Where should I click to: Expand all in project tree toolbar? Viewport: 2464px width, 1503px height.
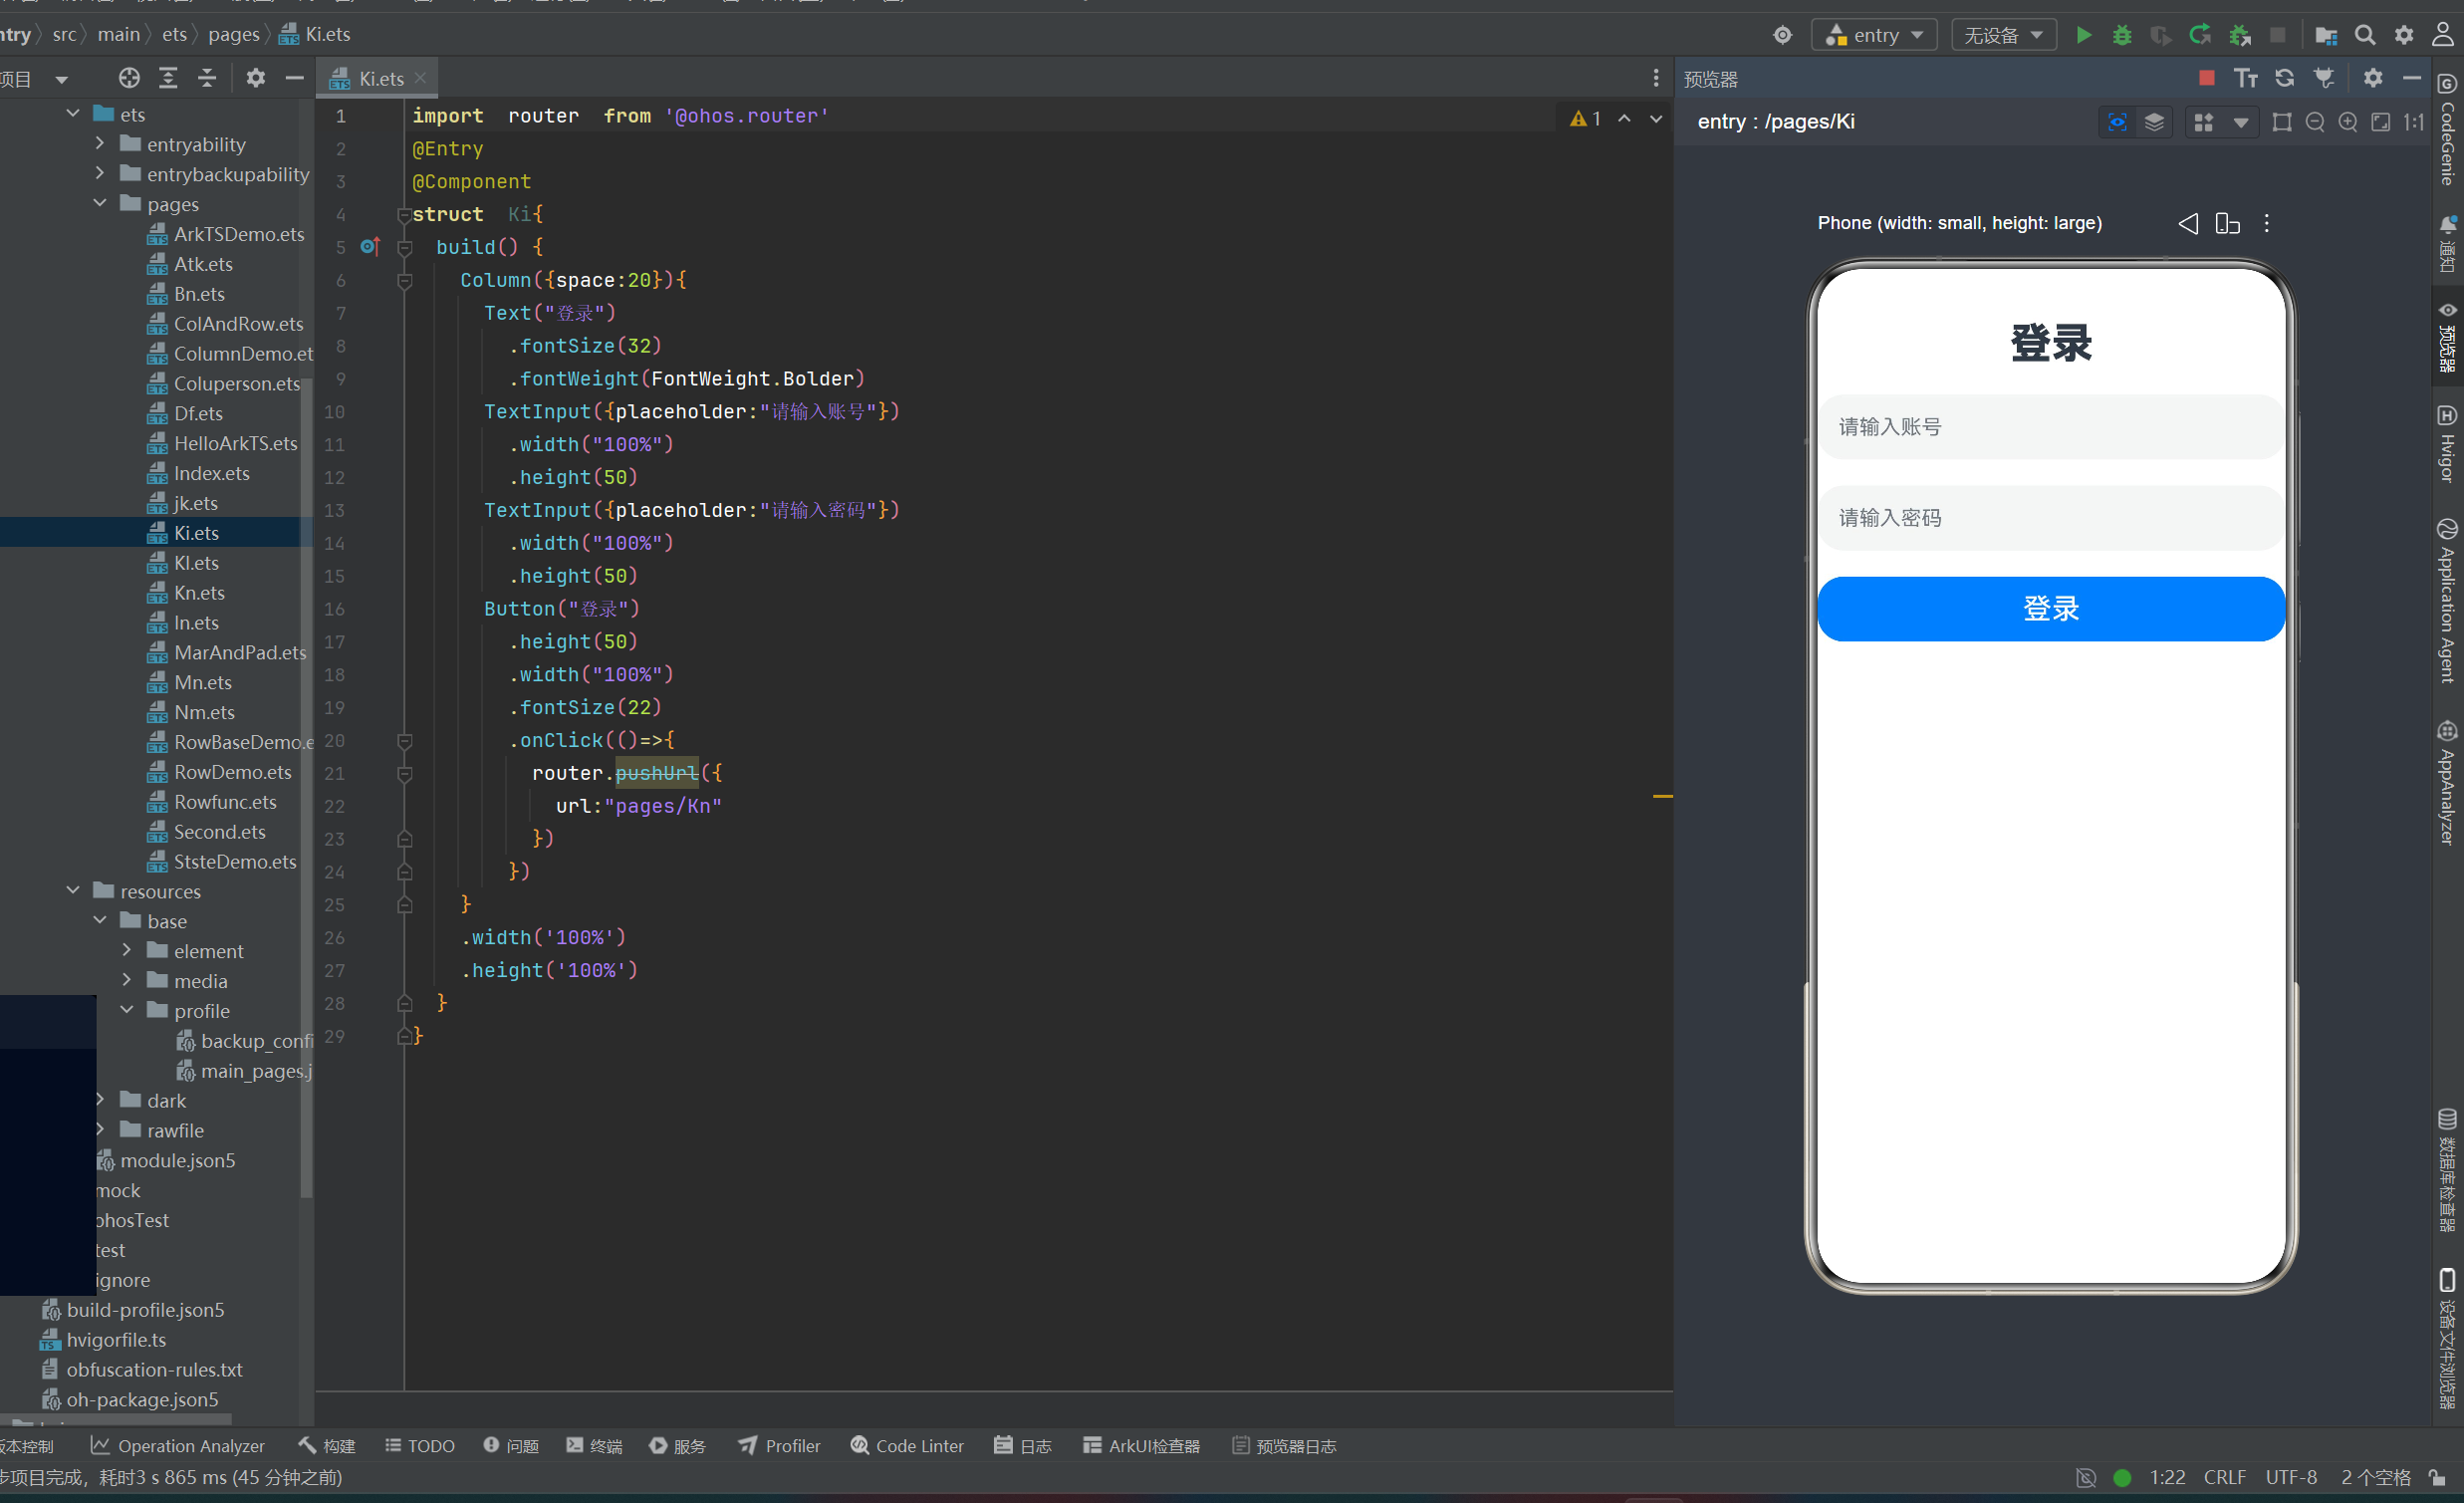(x=168, y=78)
